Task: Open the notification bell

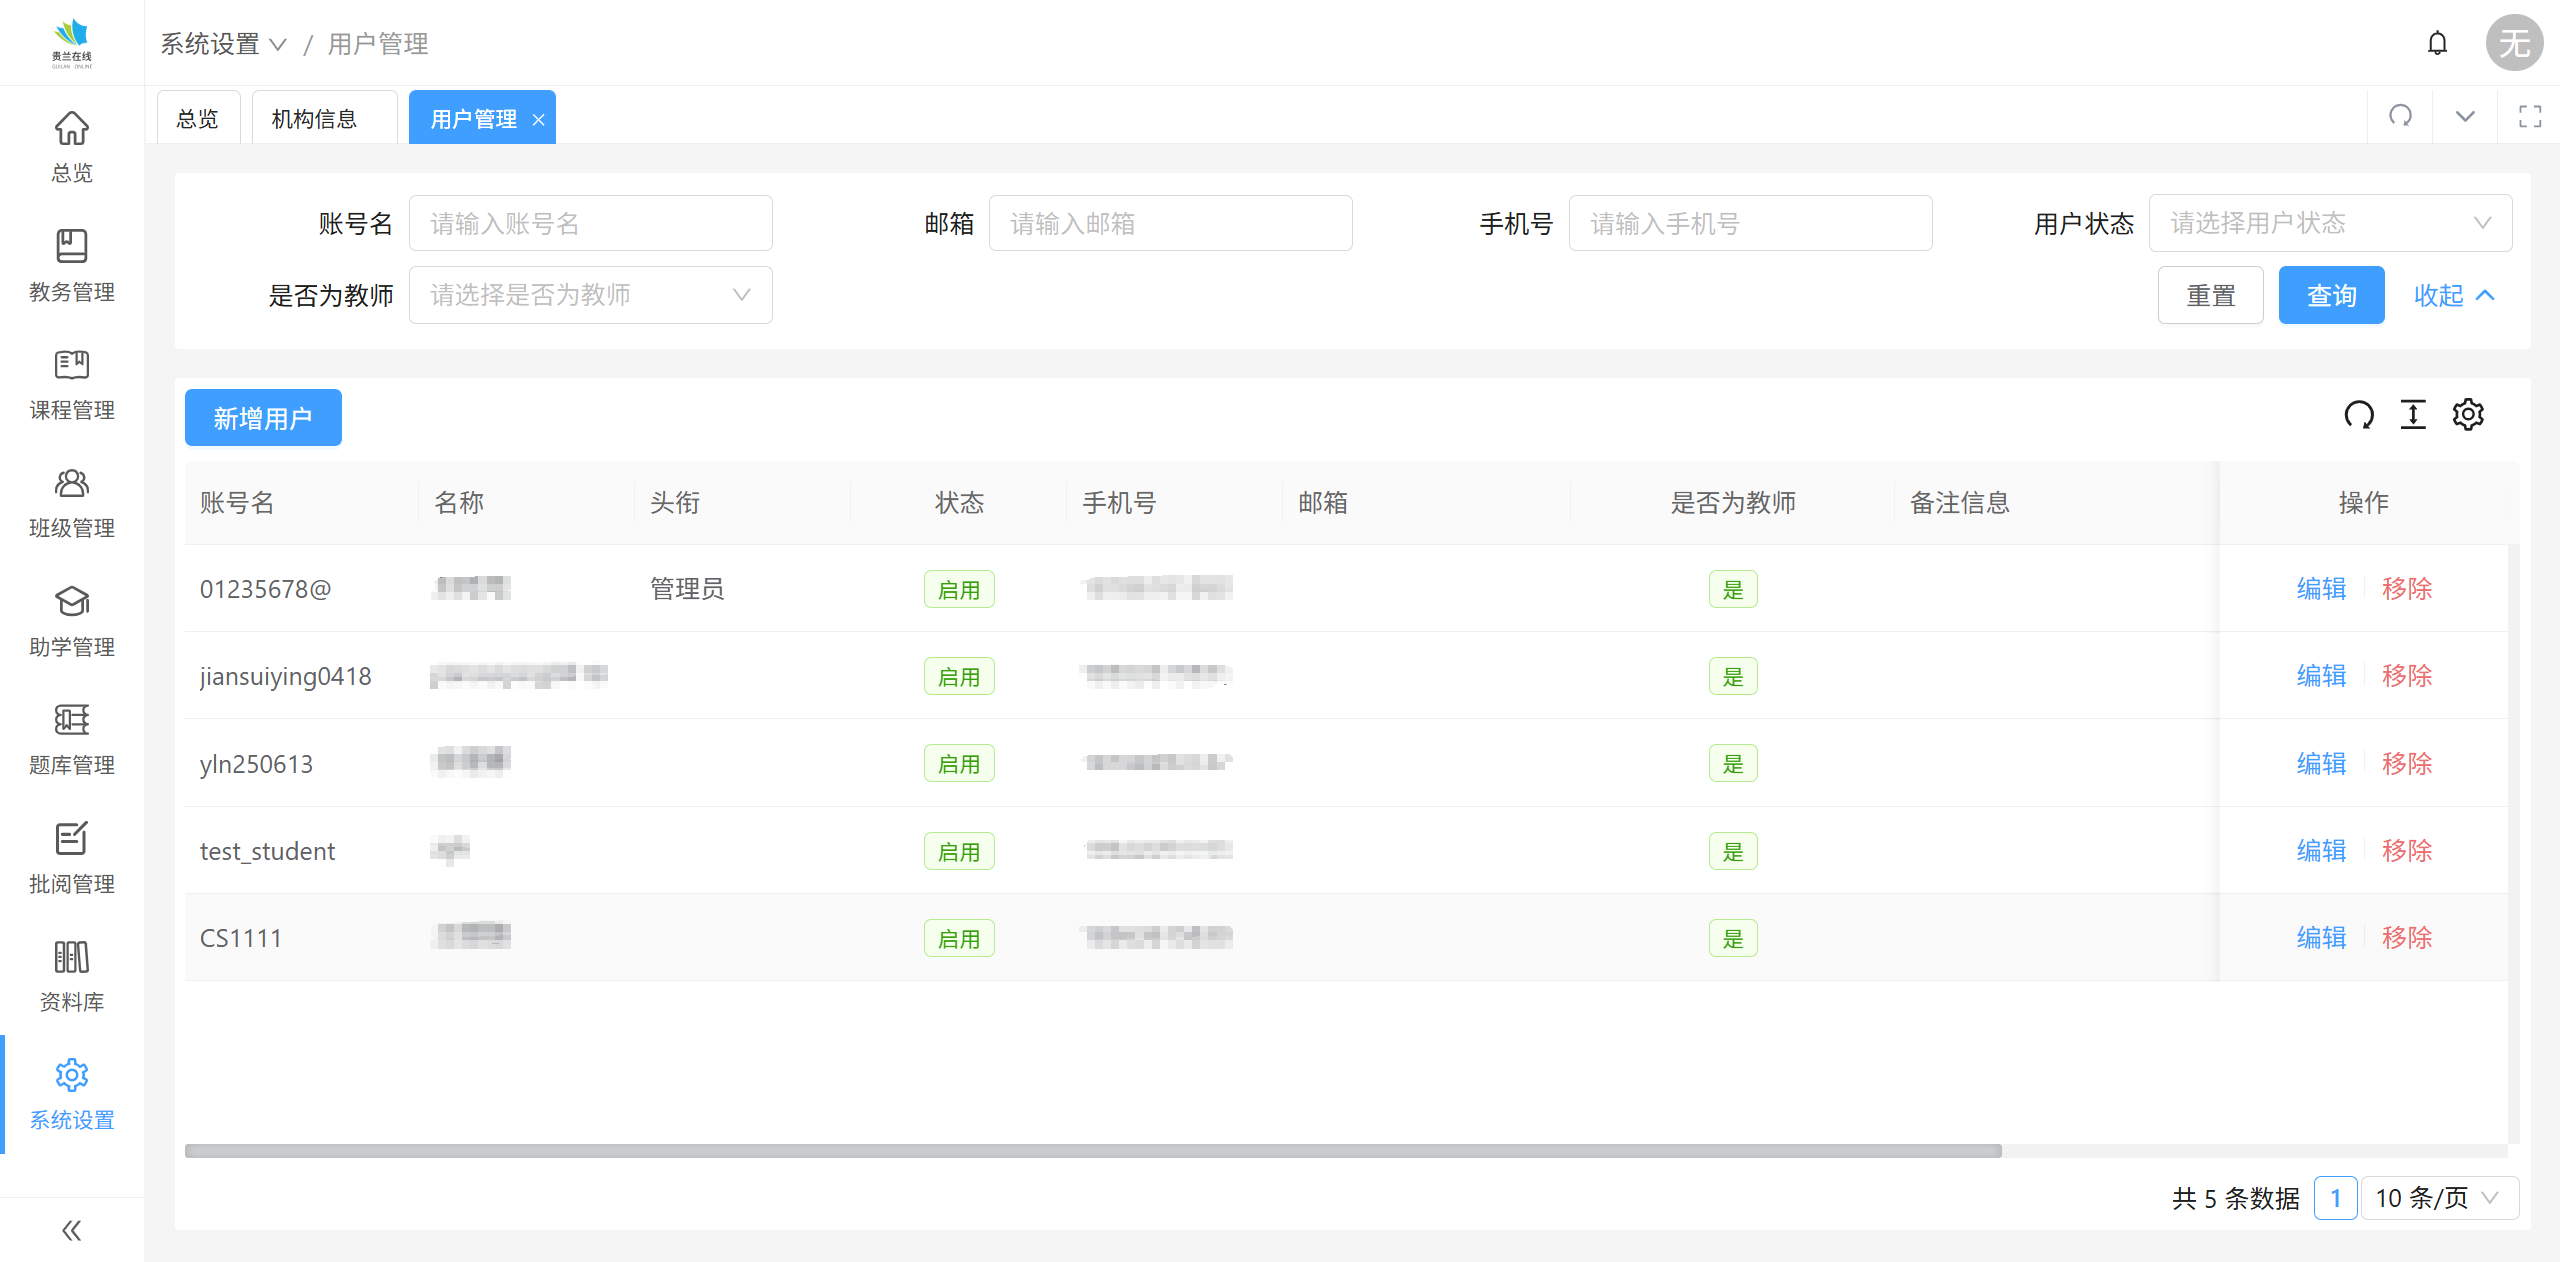Action: pyautogui.click(x=2437, y=44)
